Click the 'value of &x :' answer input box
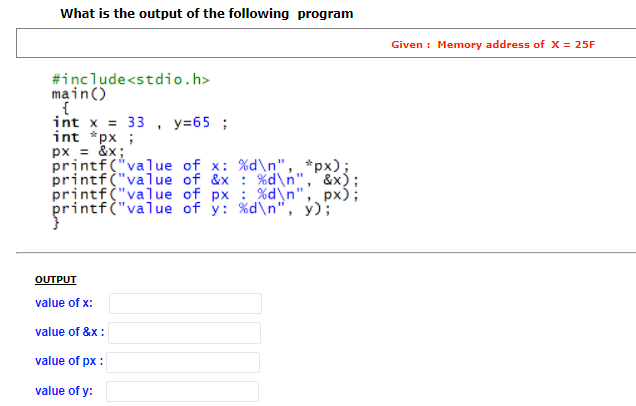 coord(185,333)
